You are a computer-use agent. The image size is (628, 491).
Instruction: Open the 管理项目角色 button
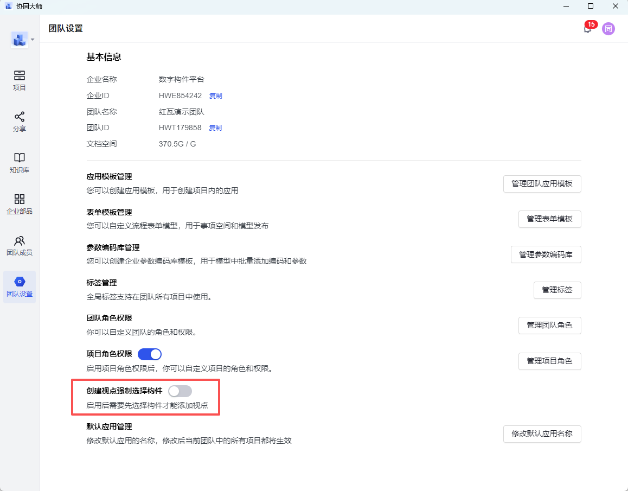(549, 360)
